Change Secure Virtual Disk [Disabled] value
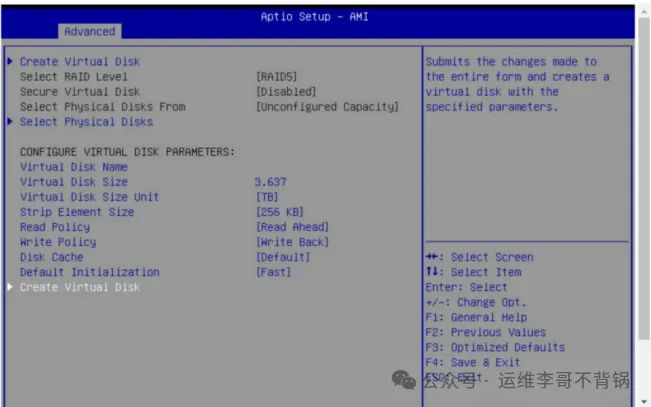This screenshot has width=651, height=407. coord(286,92)
